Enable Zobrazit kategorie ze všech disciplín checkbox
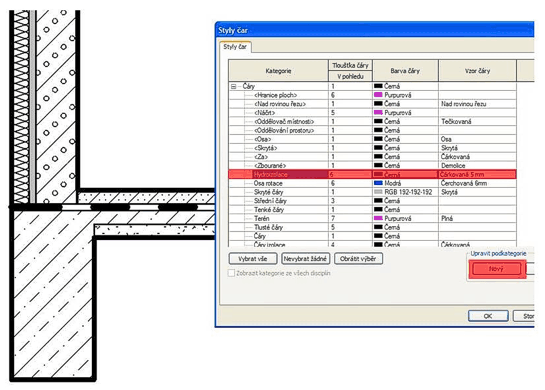Image resolution: width=545 pixels, height=390 pixels. pos(231,273)
